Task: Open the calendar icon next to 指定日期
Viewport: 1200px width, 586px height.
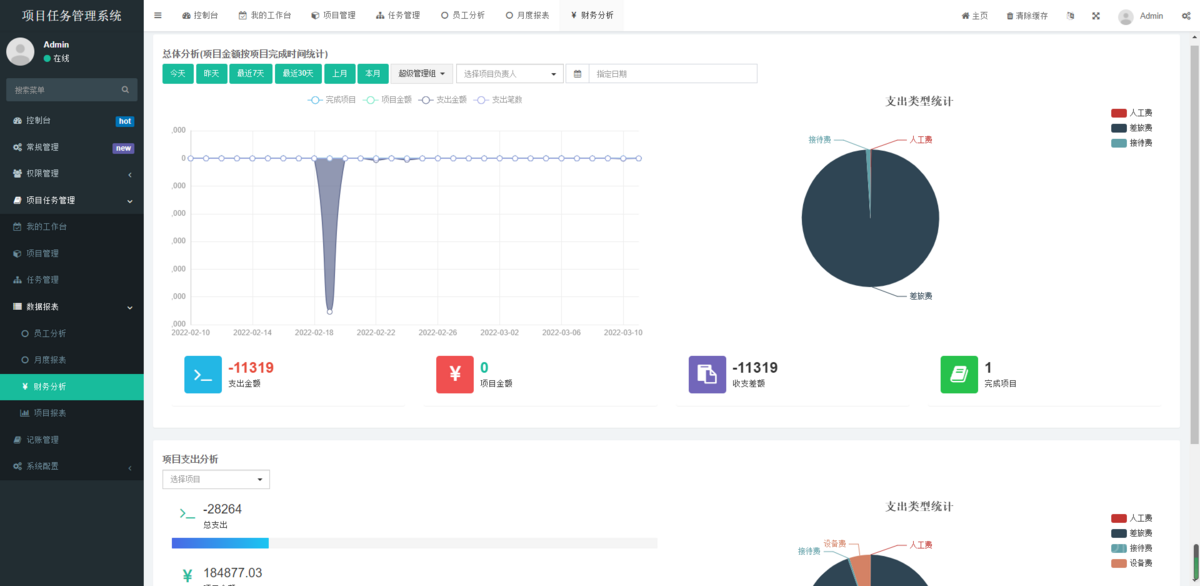Action: click(x=578, y=73)
